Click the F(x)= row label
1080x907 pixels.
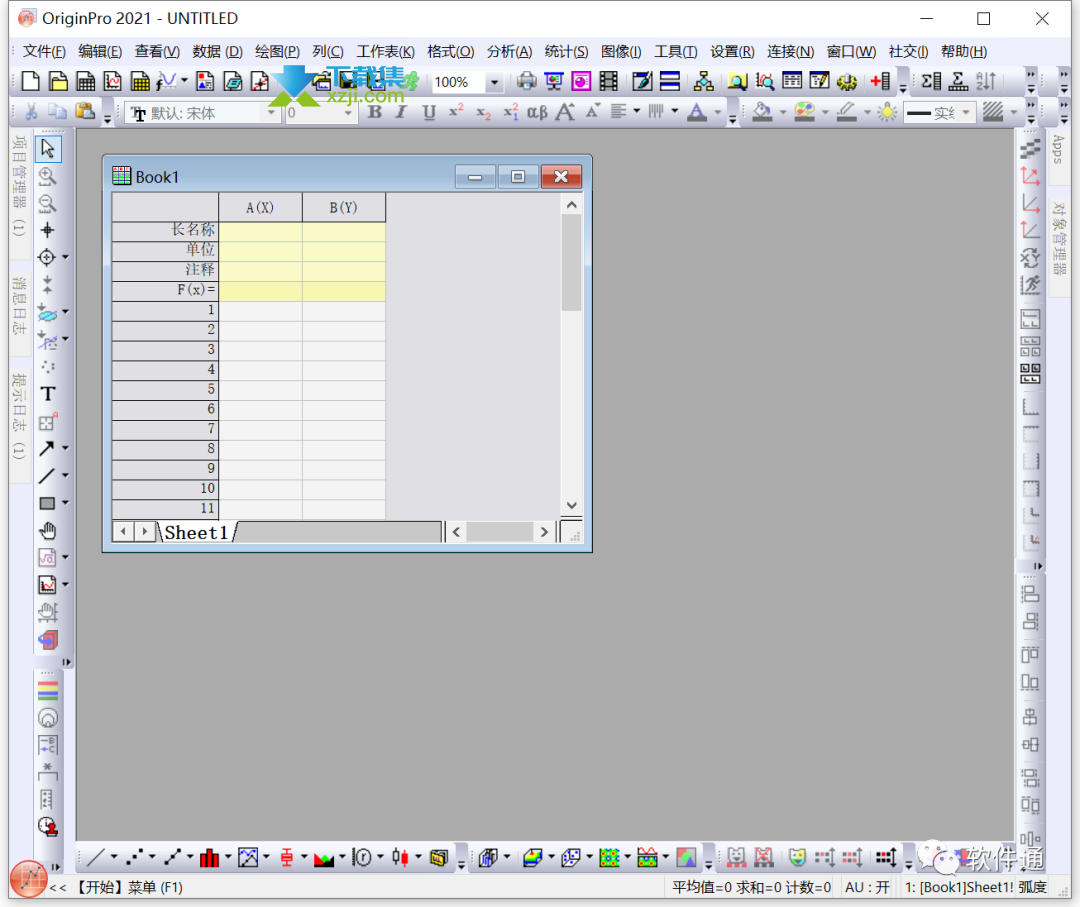coord(165,290)
